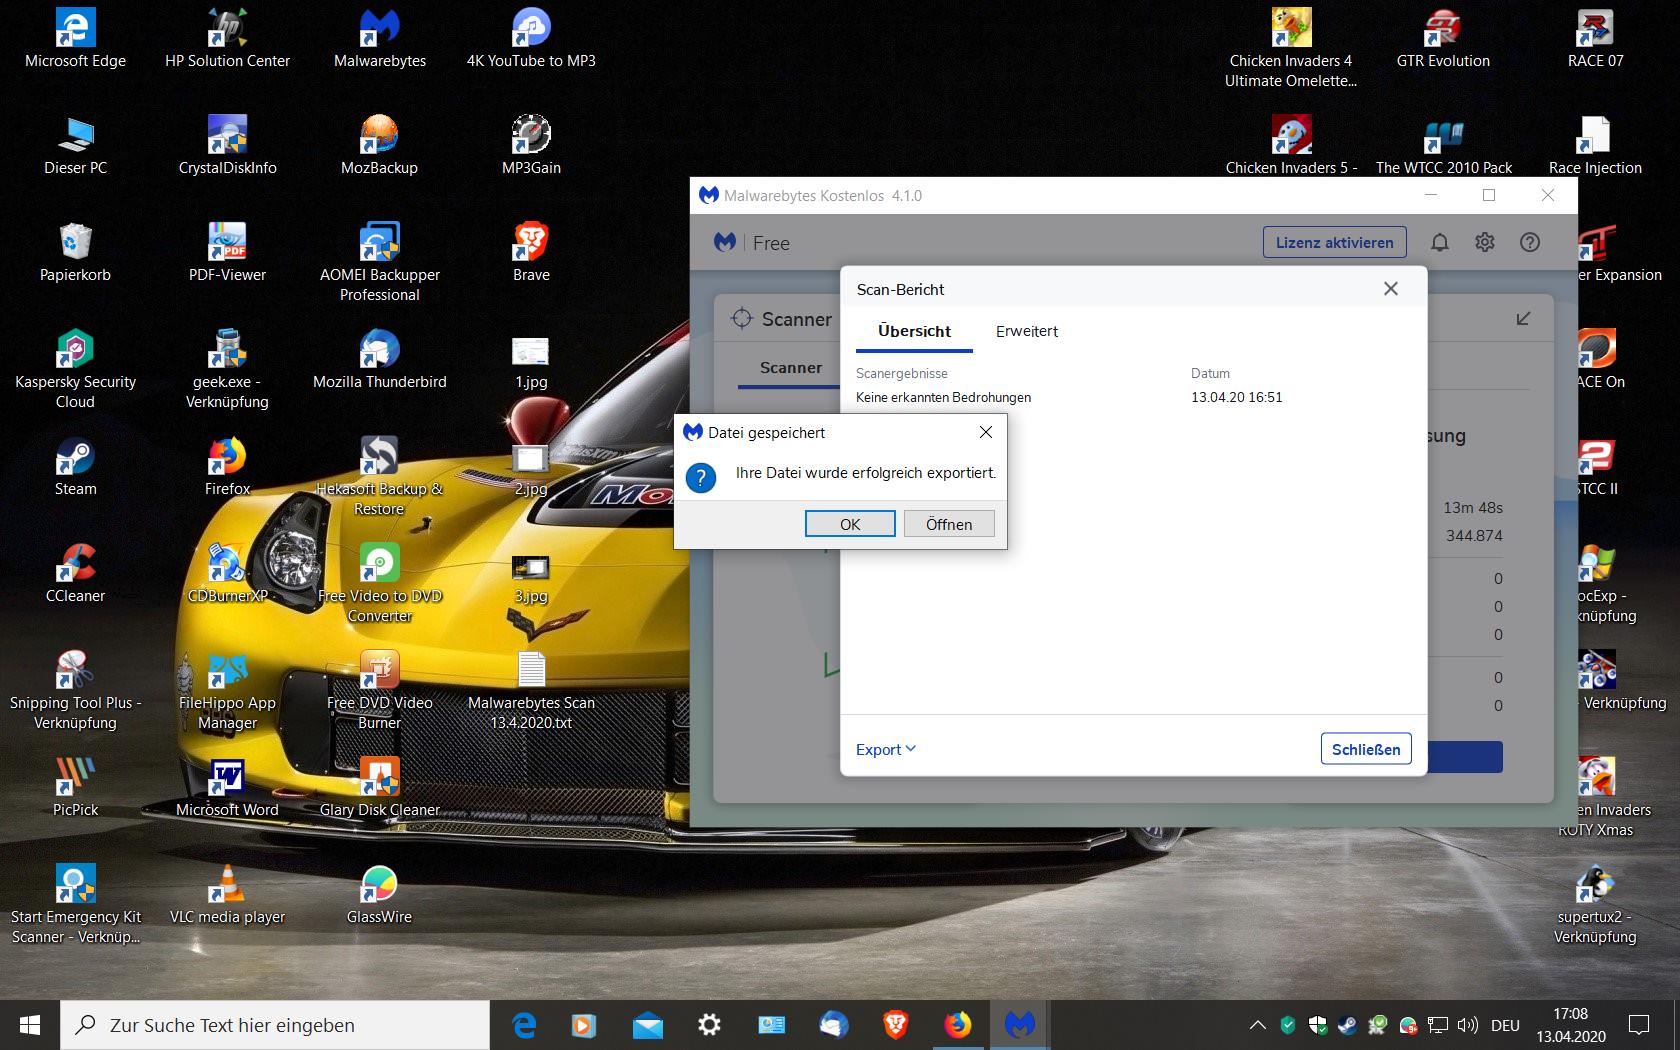Select the CrystalDiskInfo desktop icon
Image resolution: width=1680 pixels, height=1050 pixels.
click(227, 146)
